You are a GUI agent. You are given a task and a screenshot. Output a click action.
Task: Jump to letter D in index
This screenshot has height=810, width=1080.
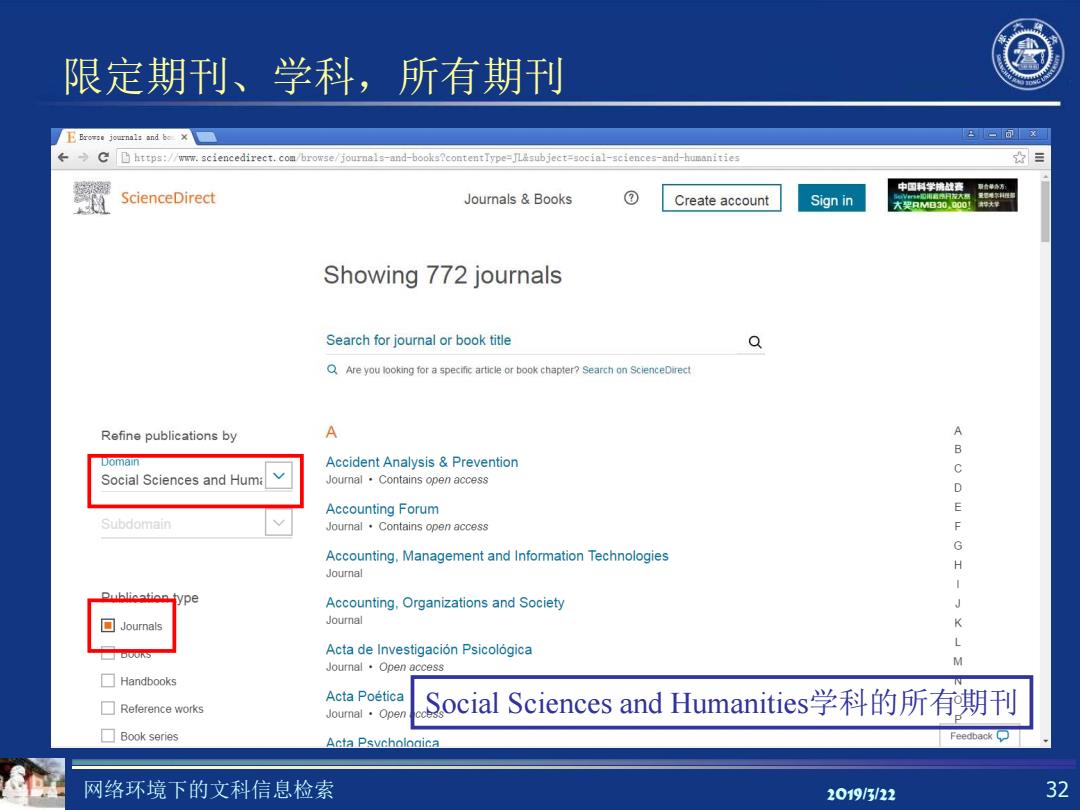[x=957, y=488]
